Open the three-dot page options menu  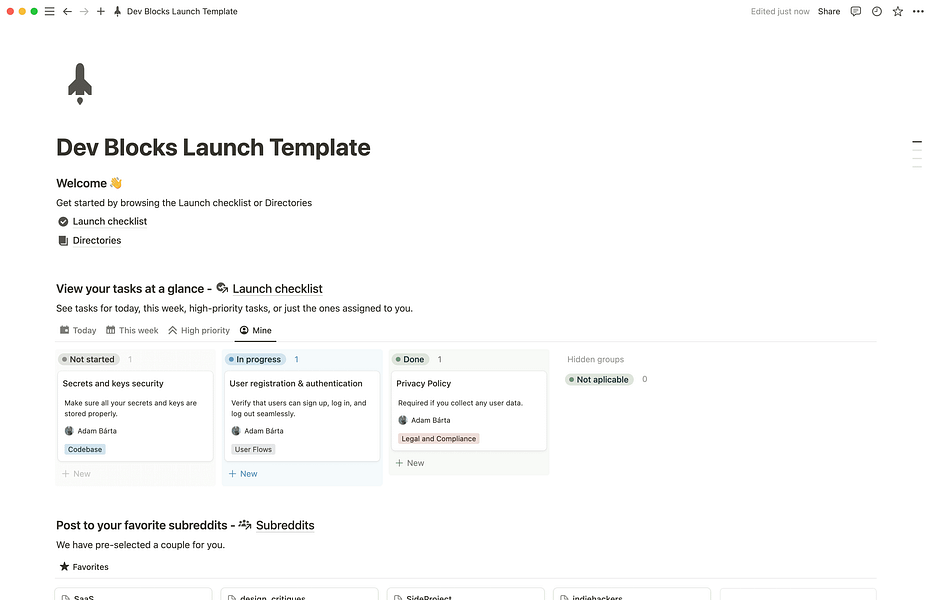[x=918, y=11]
